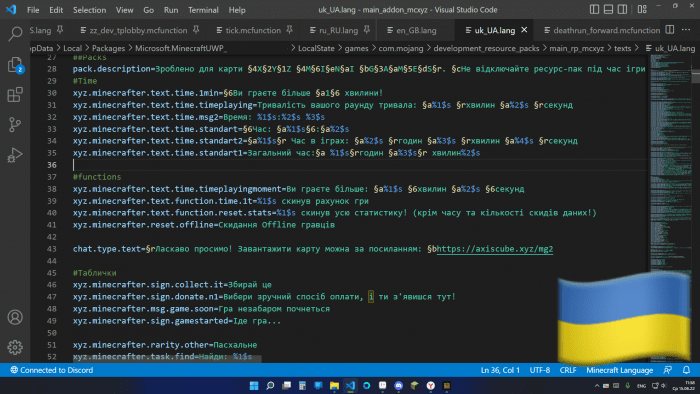
Task: Expand the games breadcrumb
Action: 356,48
